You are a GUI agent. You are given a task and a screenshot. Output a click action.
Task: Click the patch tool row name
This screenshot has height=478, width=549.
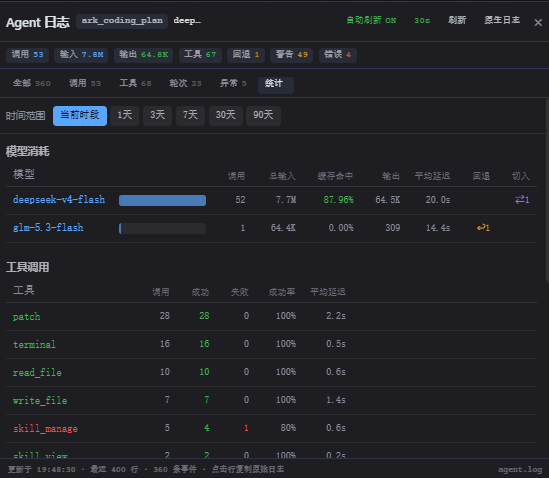point(27,317)
